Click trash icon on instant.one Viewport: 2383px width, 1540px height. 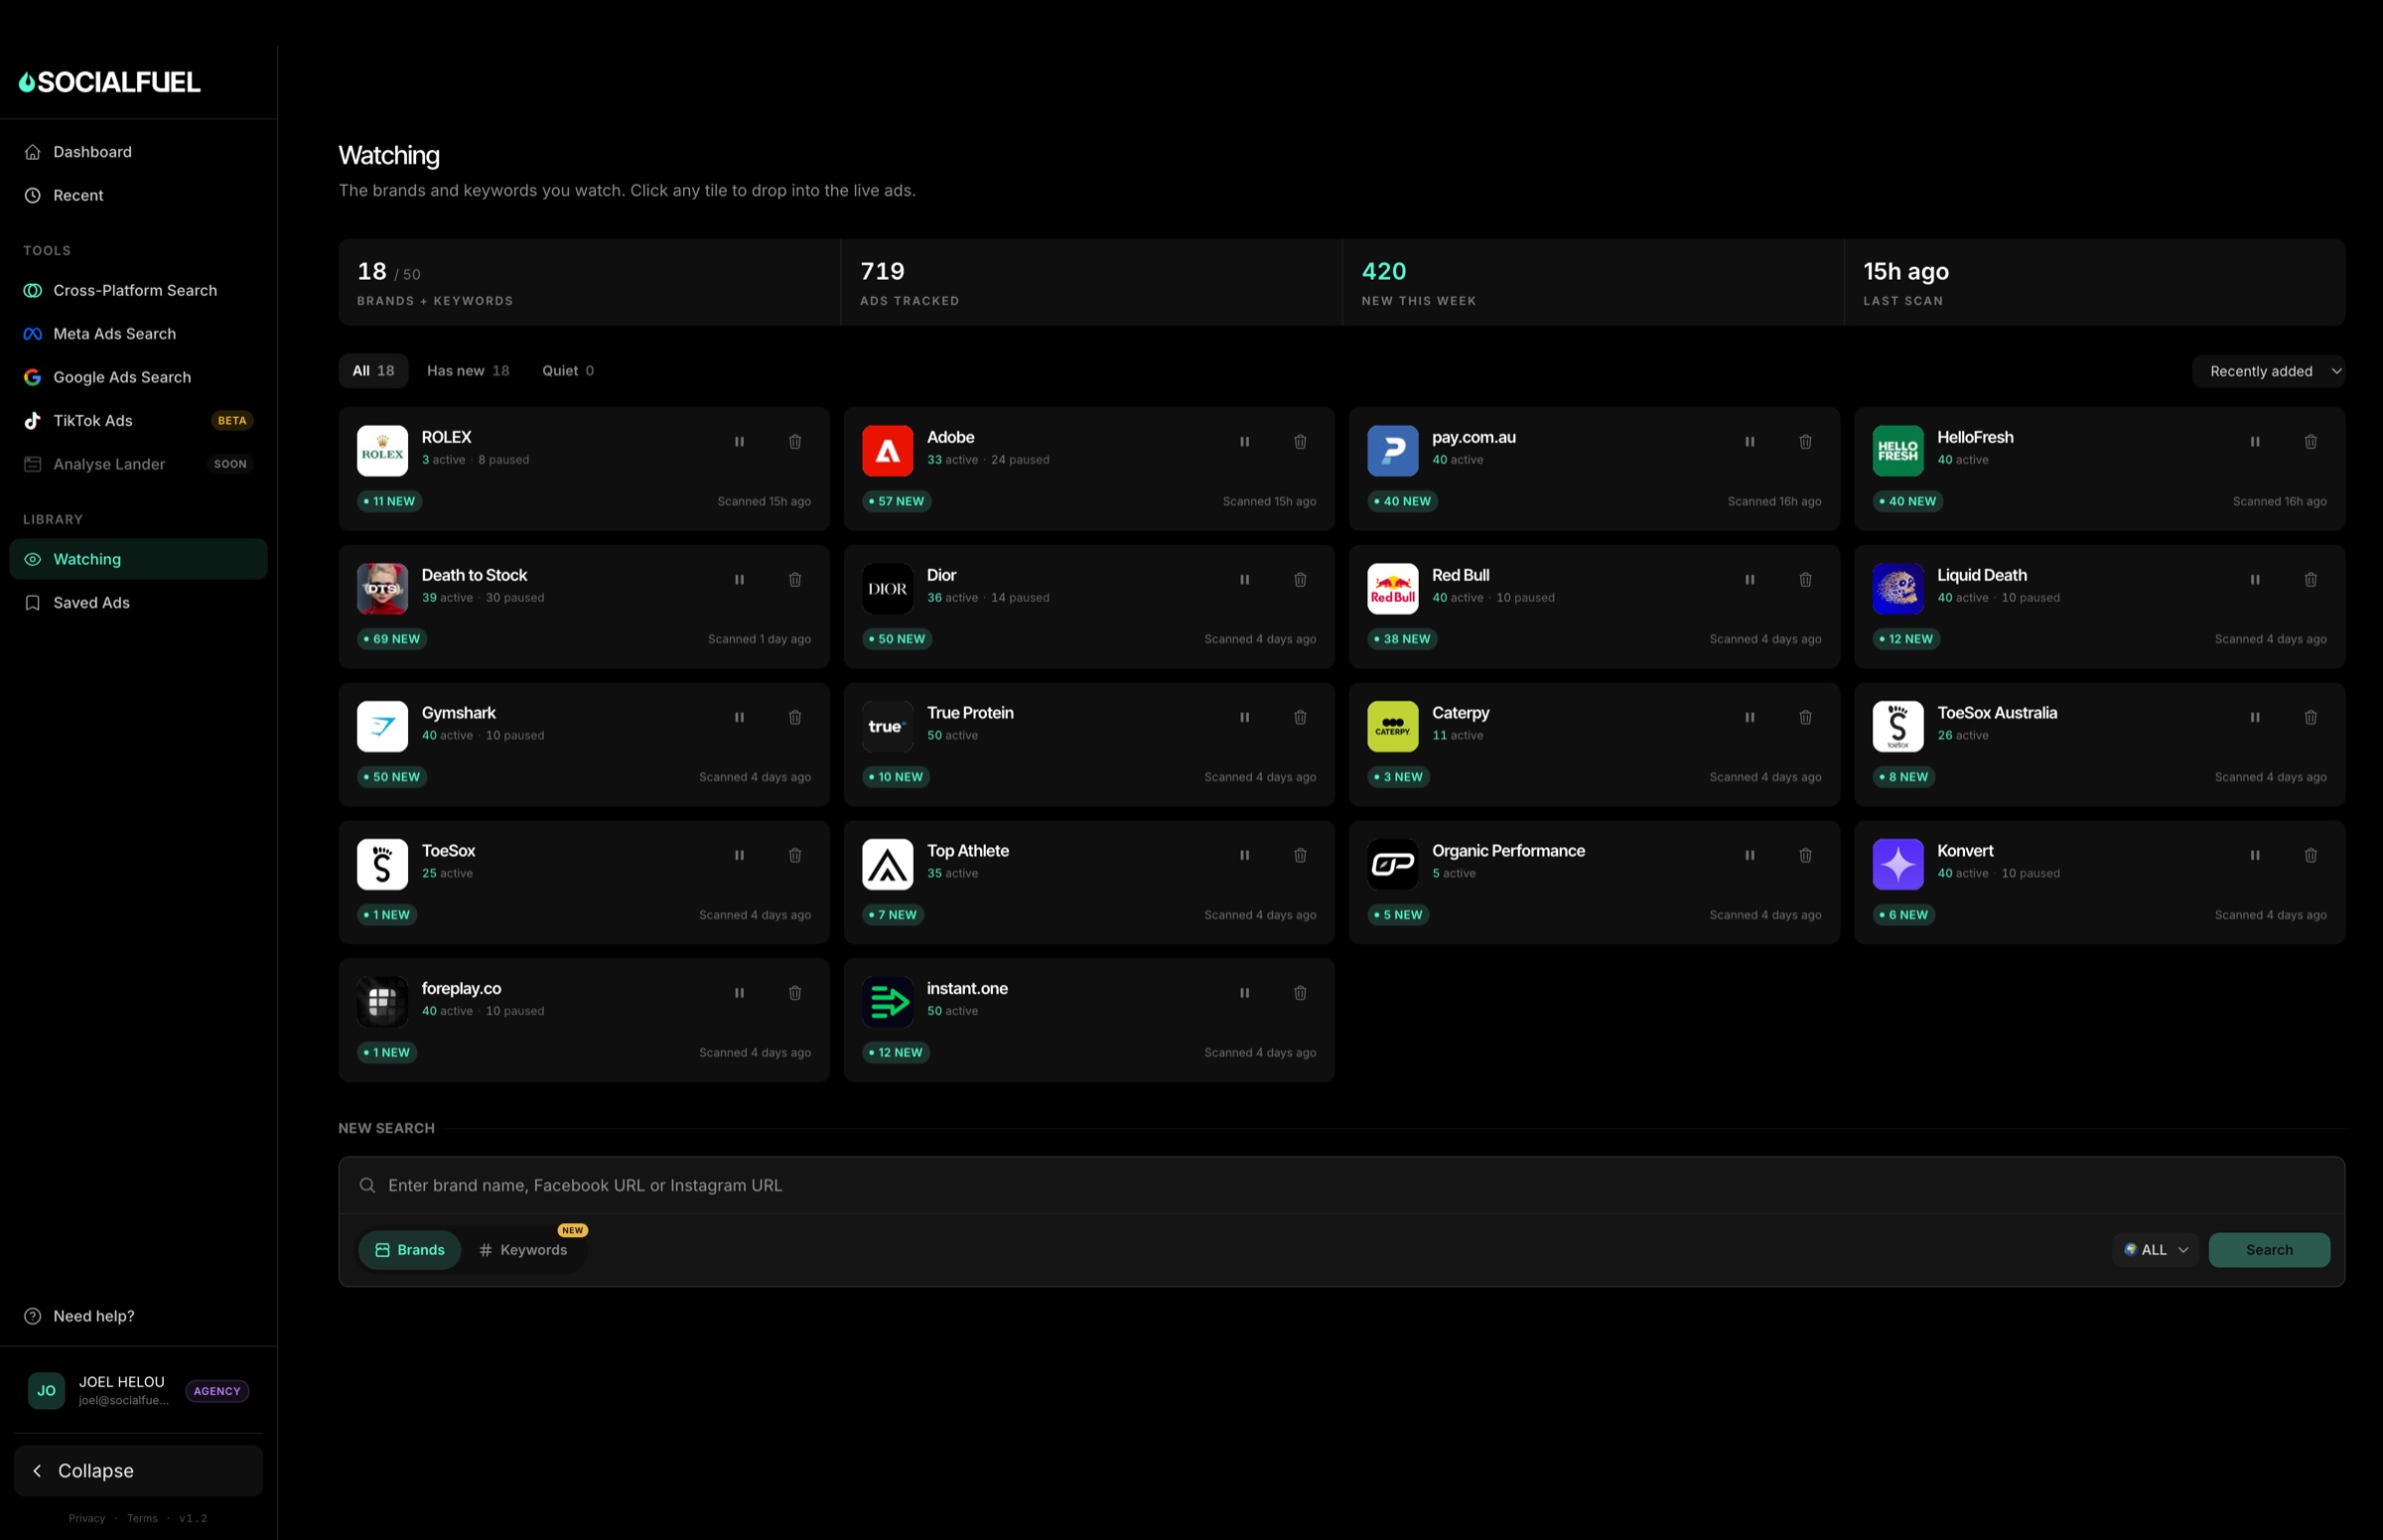click(x=1300, y=994)
